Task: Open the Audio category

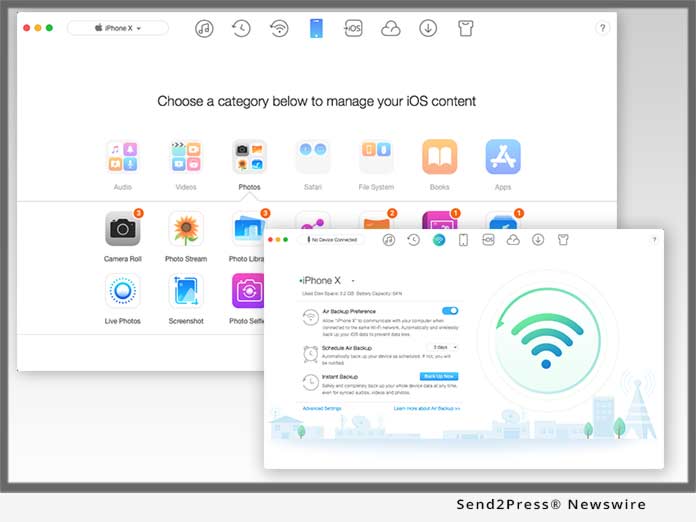Action: click(x=122, y=158)
